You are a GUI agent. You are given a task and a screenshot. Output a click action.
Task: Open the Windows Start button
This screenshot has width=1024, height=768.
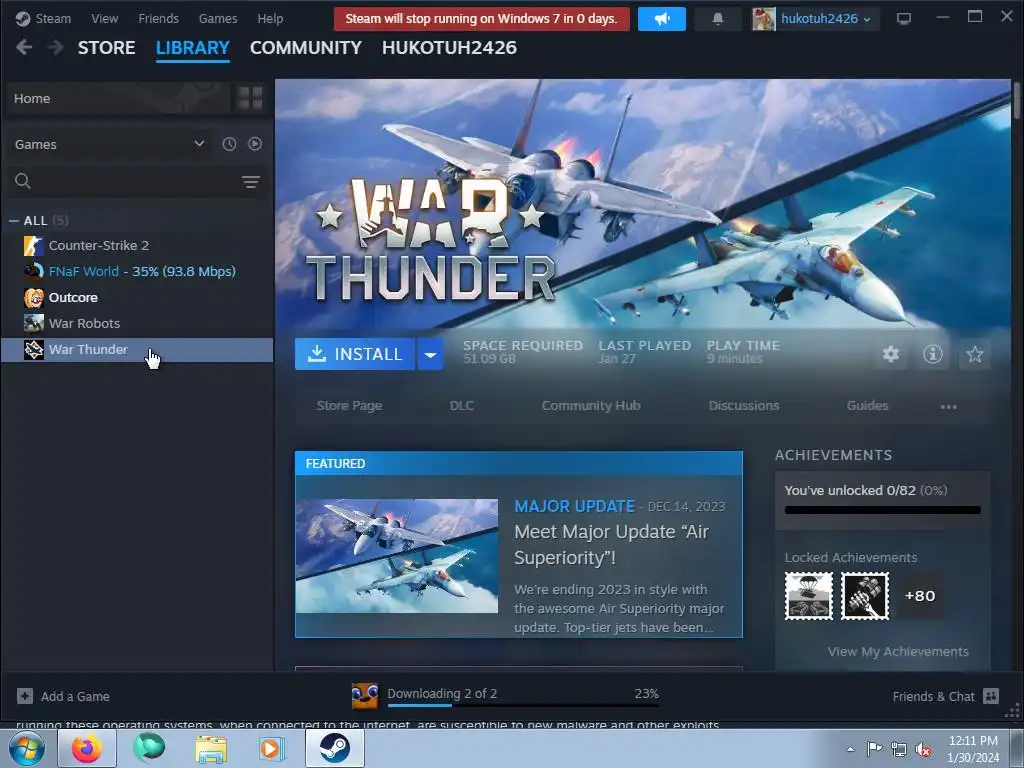pos(27,748)
